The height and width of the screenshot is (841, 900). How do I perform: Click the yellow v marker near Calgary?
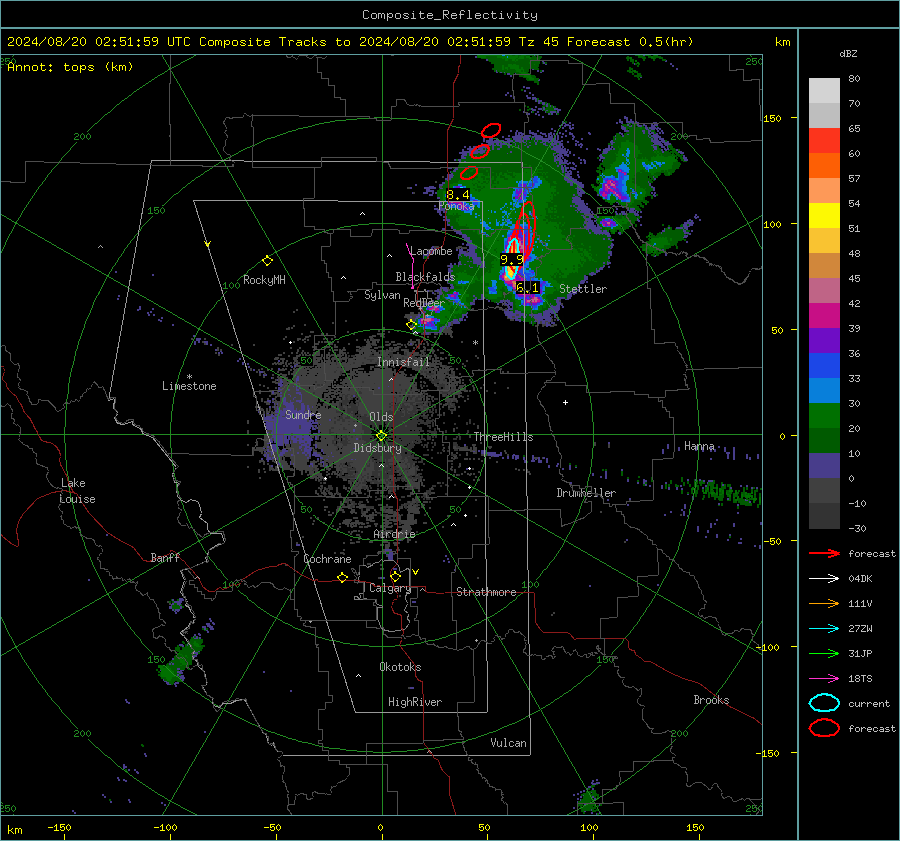(x=416, y=572)
